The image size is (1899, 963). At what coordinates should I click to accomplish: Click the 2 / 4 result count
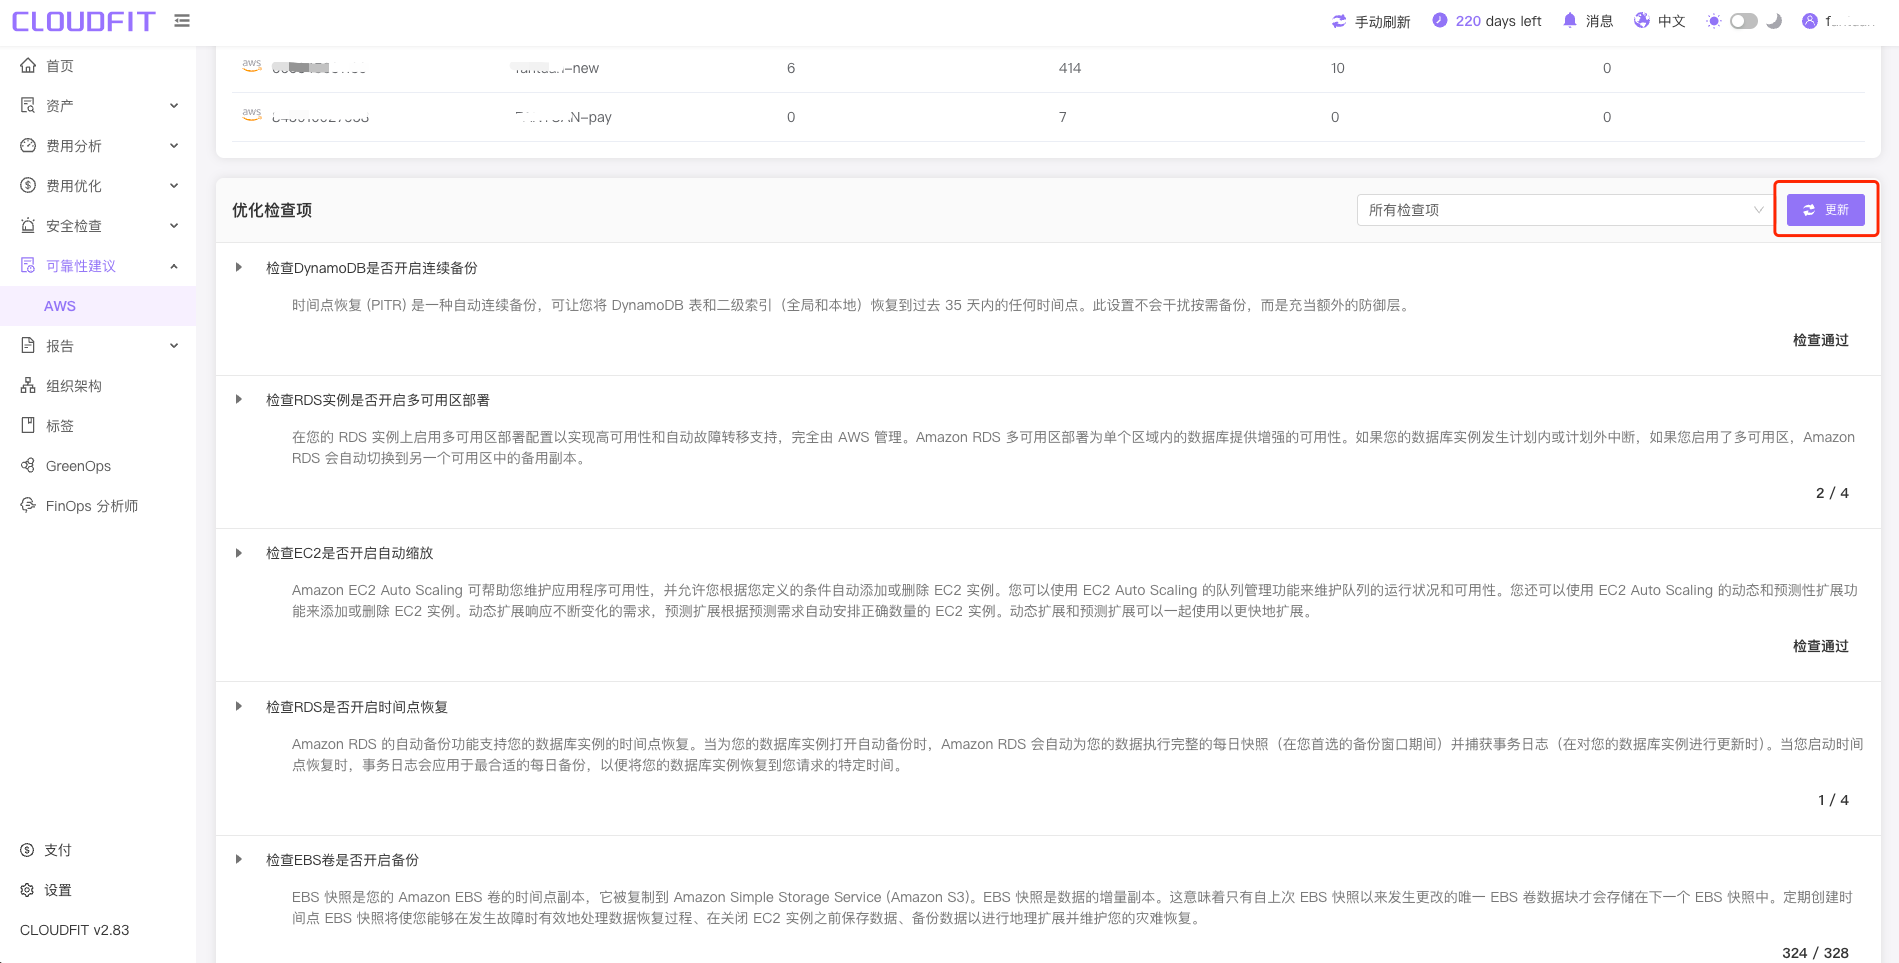(x=1832, y=493)
